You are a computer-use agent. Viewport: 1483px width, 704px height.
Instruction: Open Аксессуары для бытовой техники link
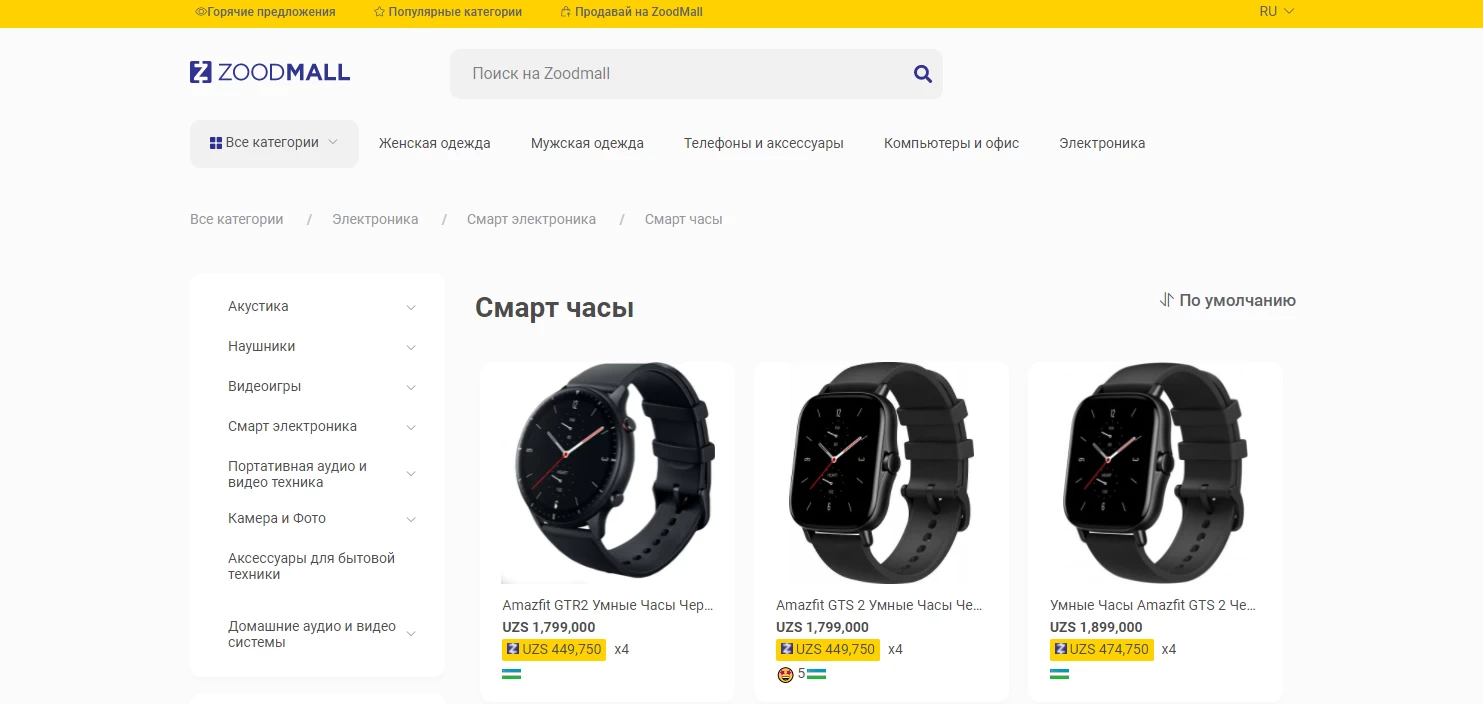coord(311,566)
